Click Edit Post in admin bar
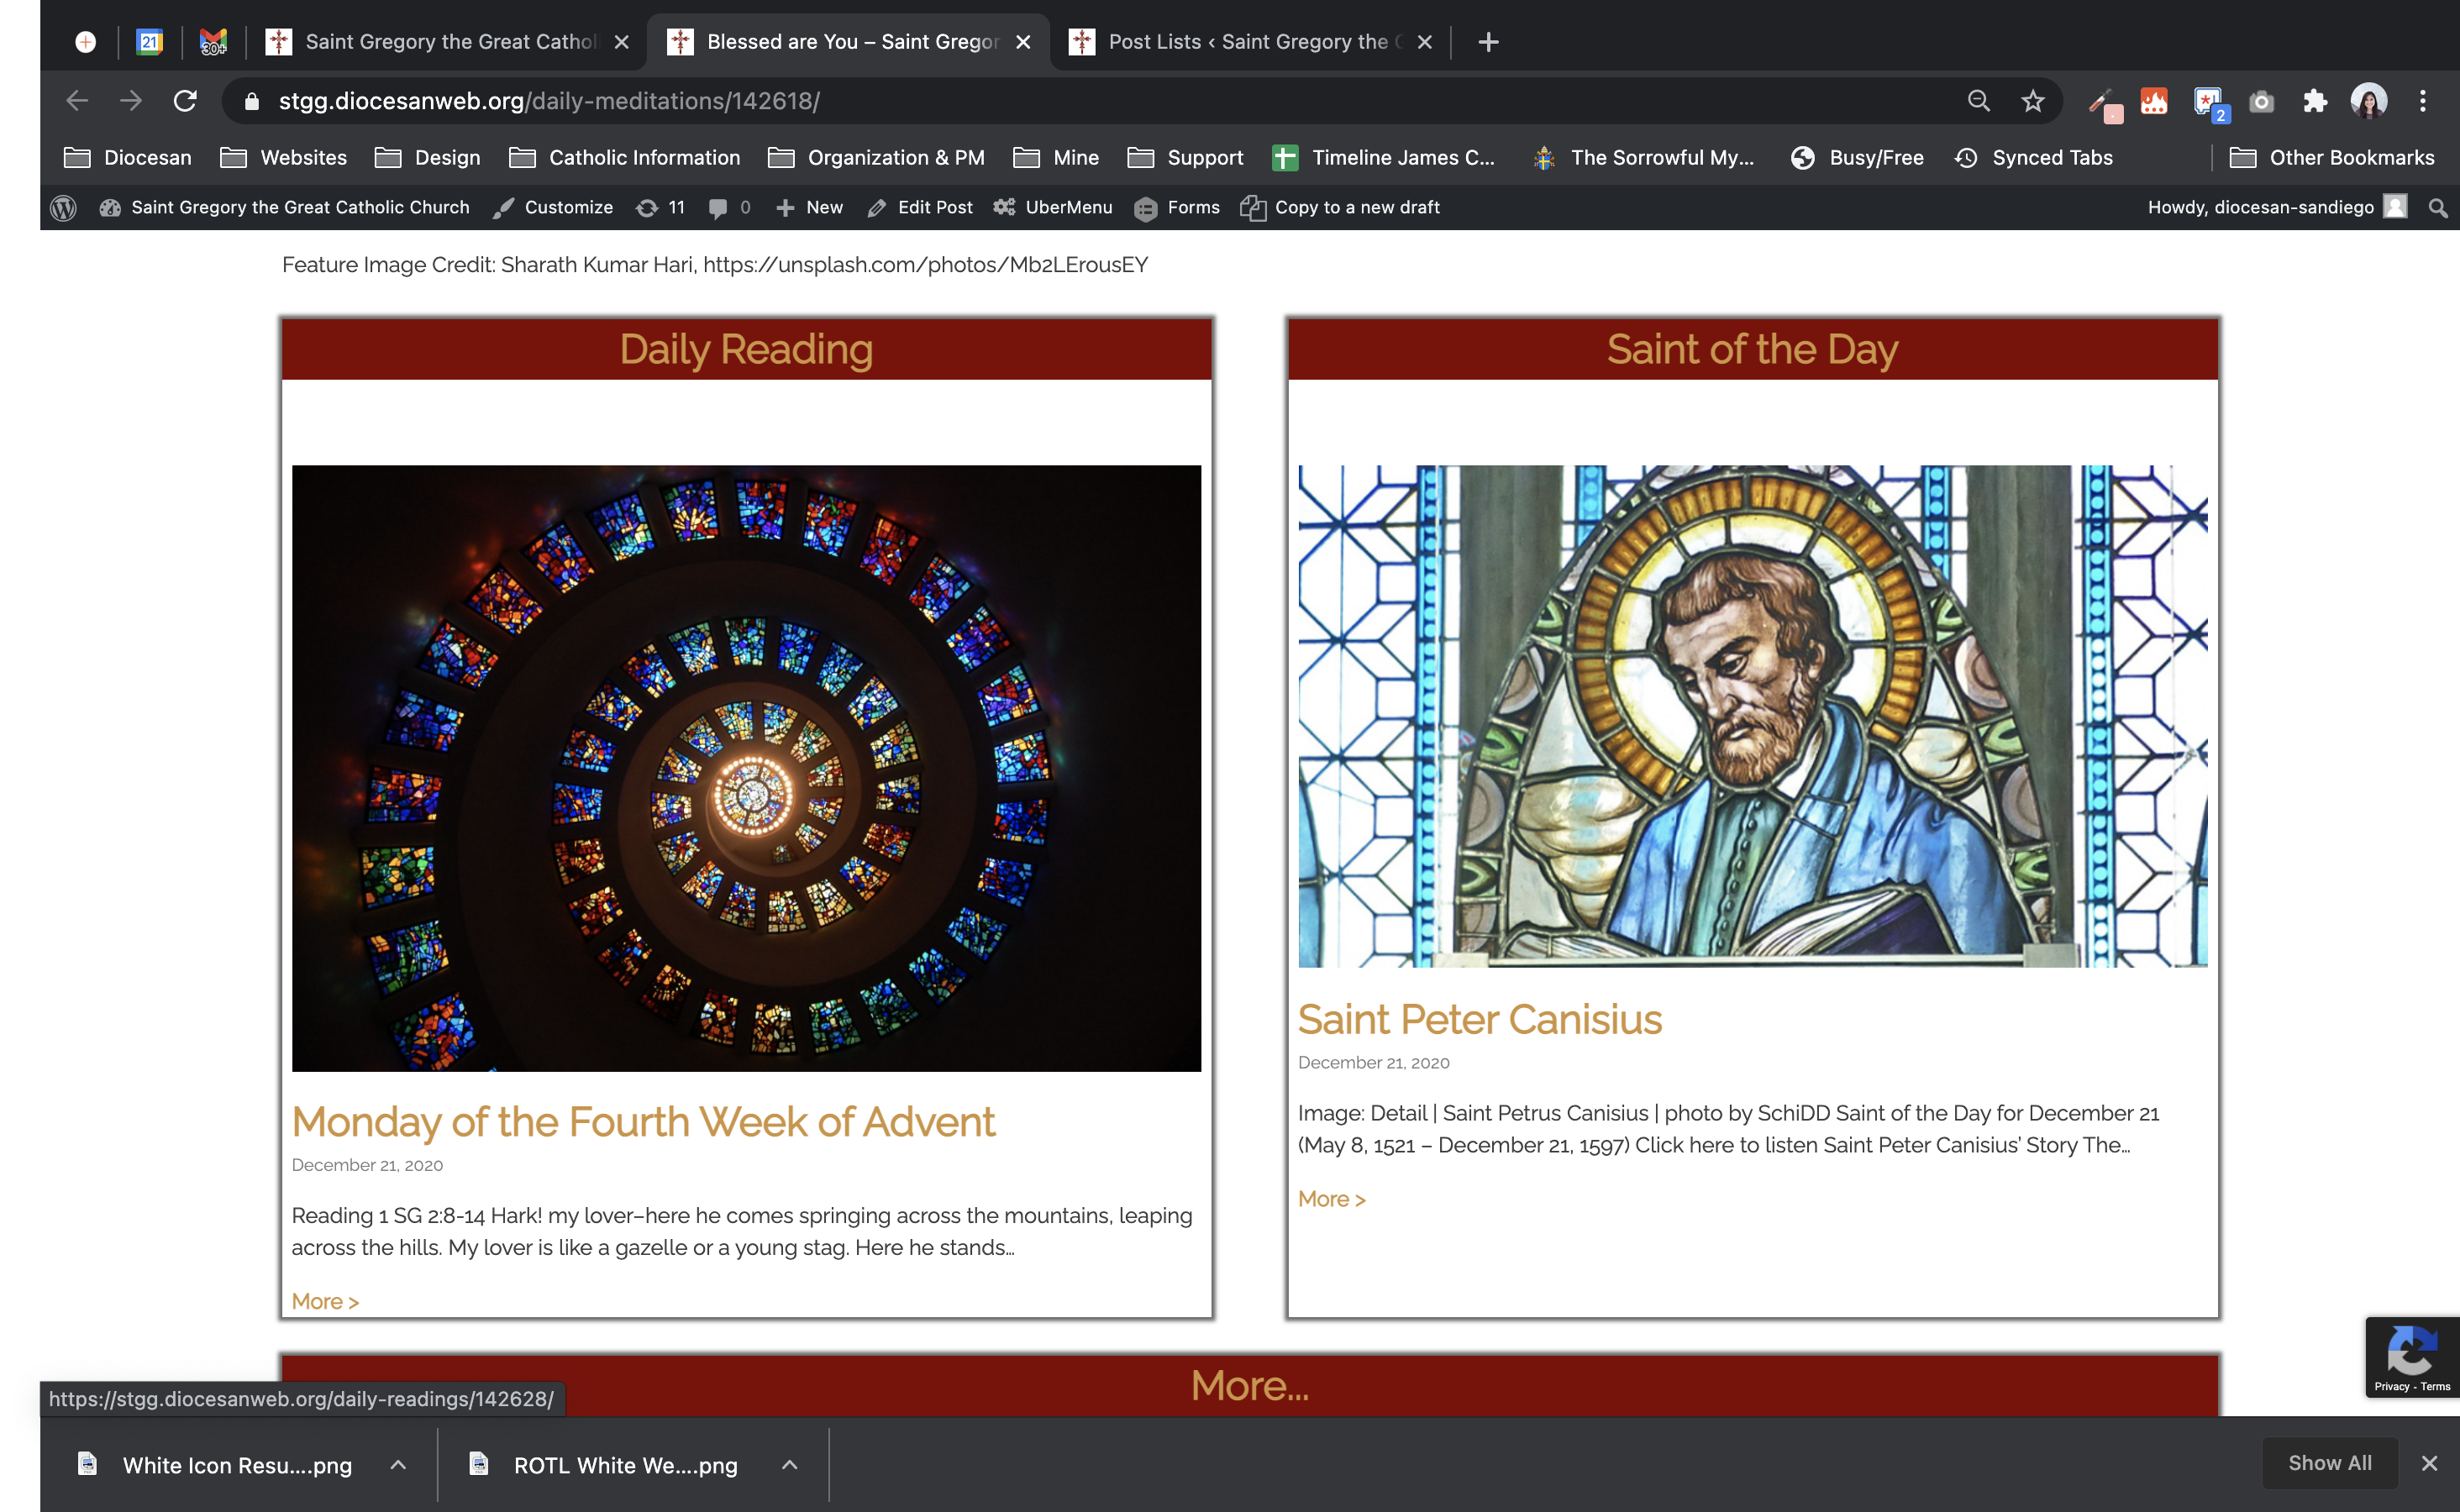This screenshot has height=1512, width=2460. [x=920, y=207]
